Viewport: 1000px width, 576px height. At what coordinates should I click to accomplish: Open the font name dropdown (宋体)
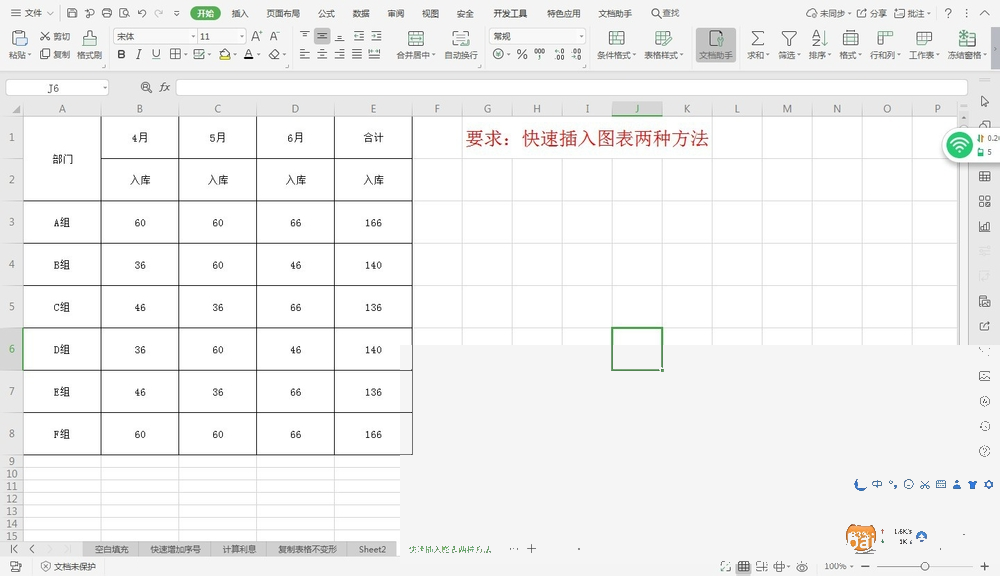tap(193, 36)
